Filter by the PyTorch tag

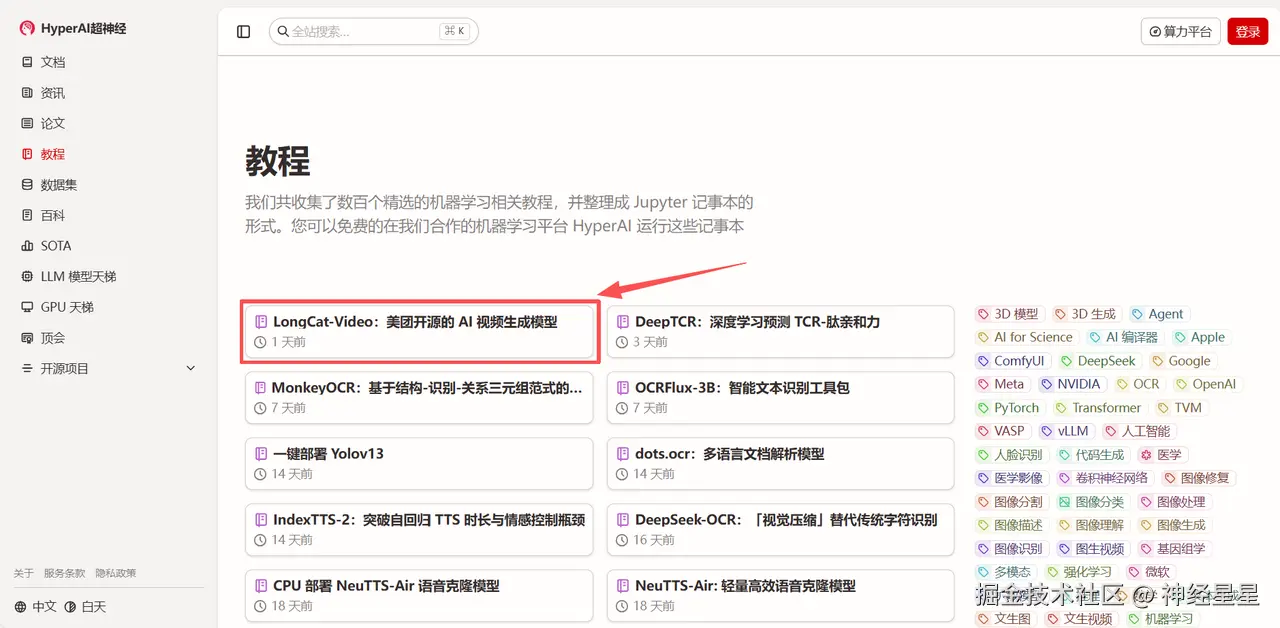point(1009,408)
